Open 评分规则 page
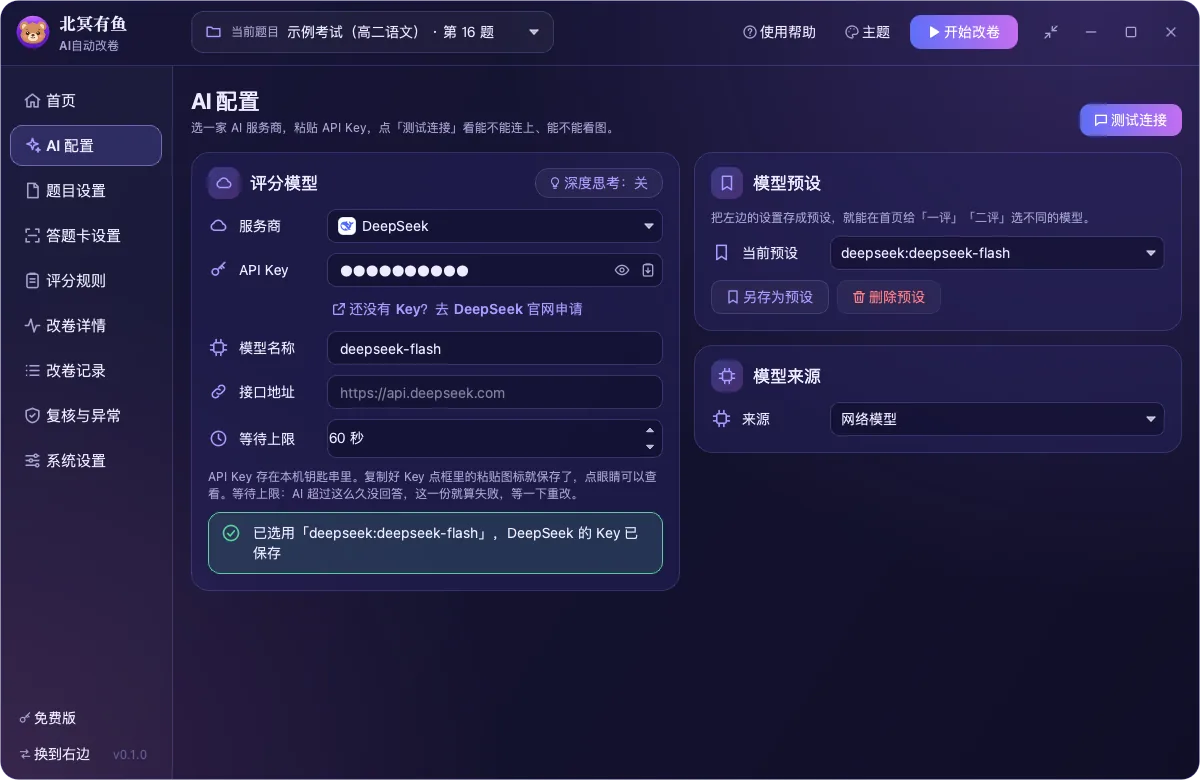1200x780 pixels. tap(86, 281)
